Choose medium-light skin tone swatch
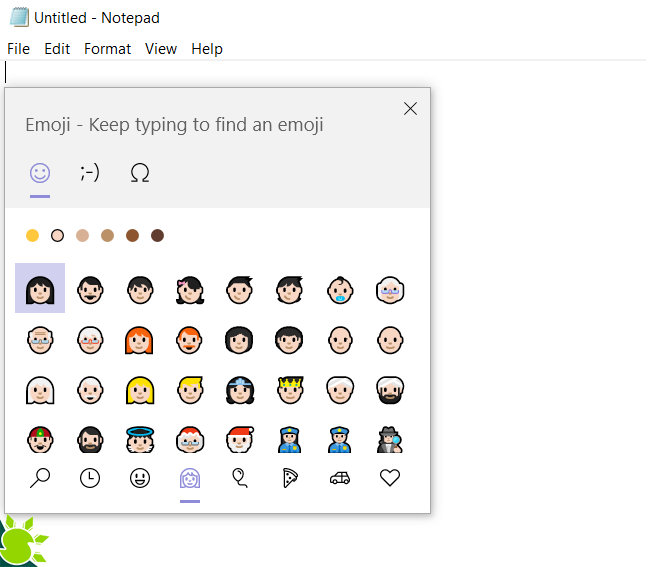Screen dimensions: 666x567 tap(82, 235)
